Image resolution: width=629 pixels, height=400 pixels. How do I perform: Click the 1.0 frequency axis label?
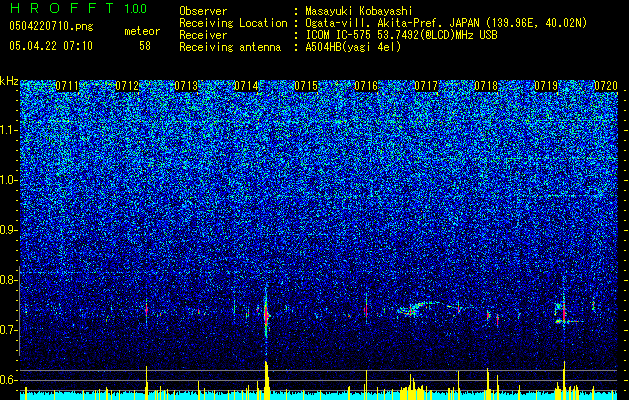coord(8,180)
